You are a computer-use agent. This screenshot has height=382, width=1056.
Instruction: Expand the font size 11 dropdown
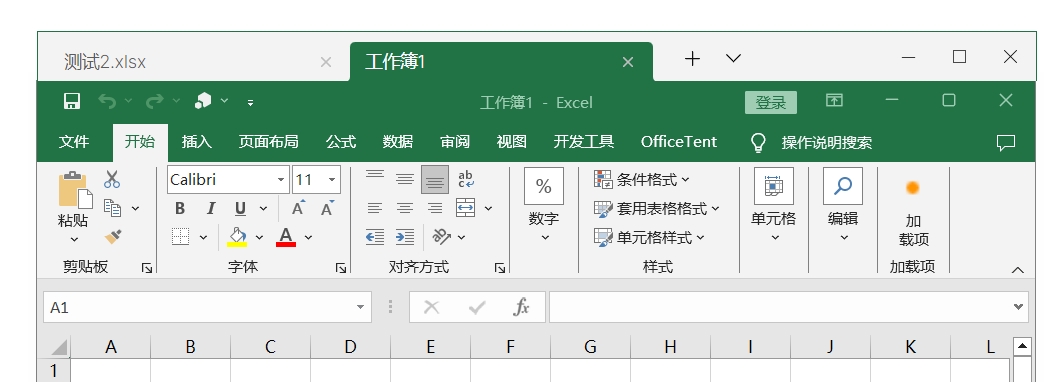tap(332, 180)
